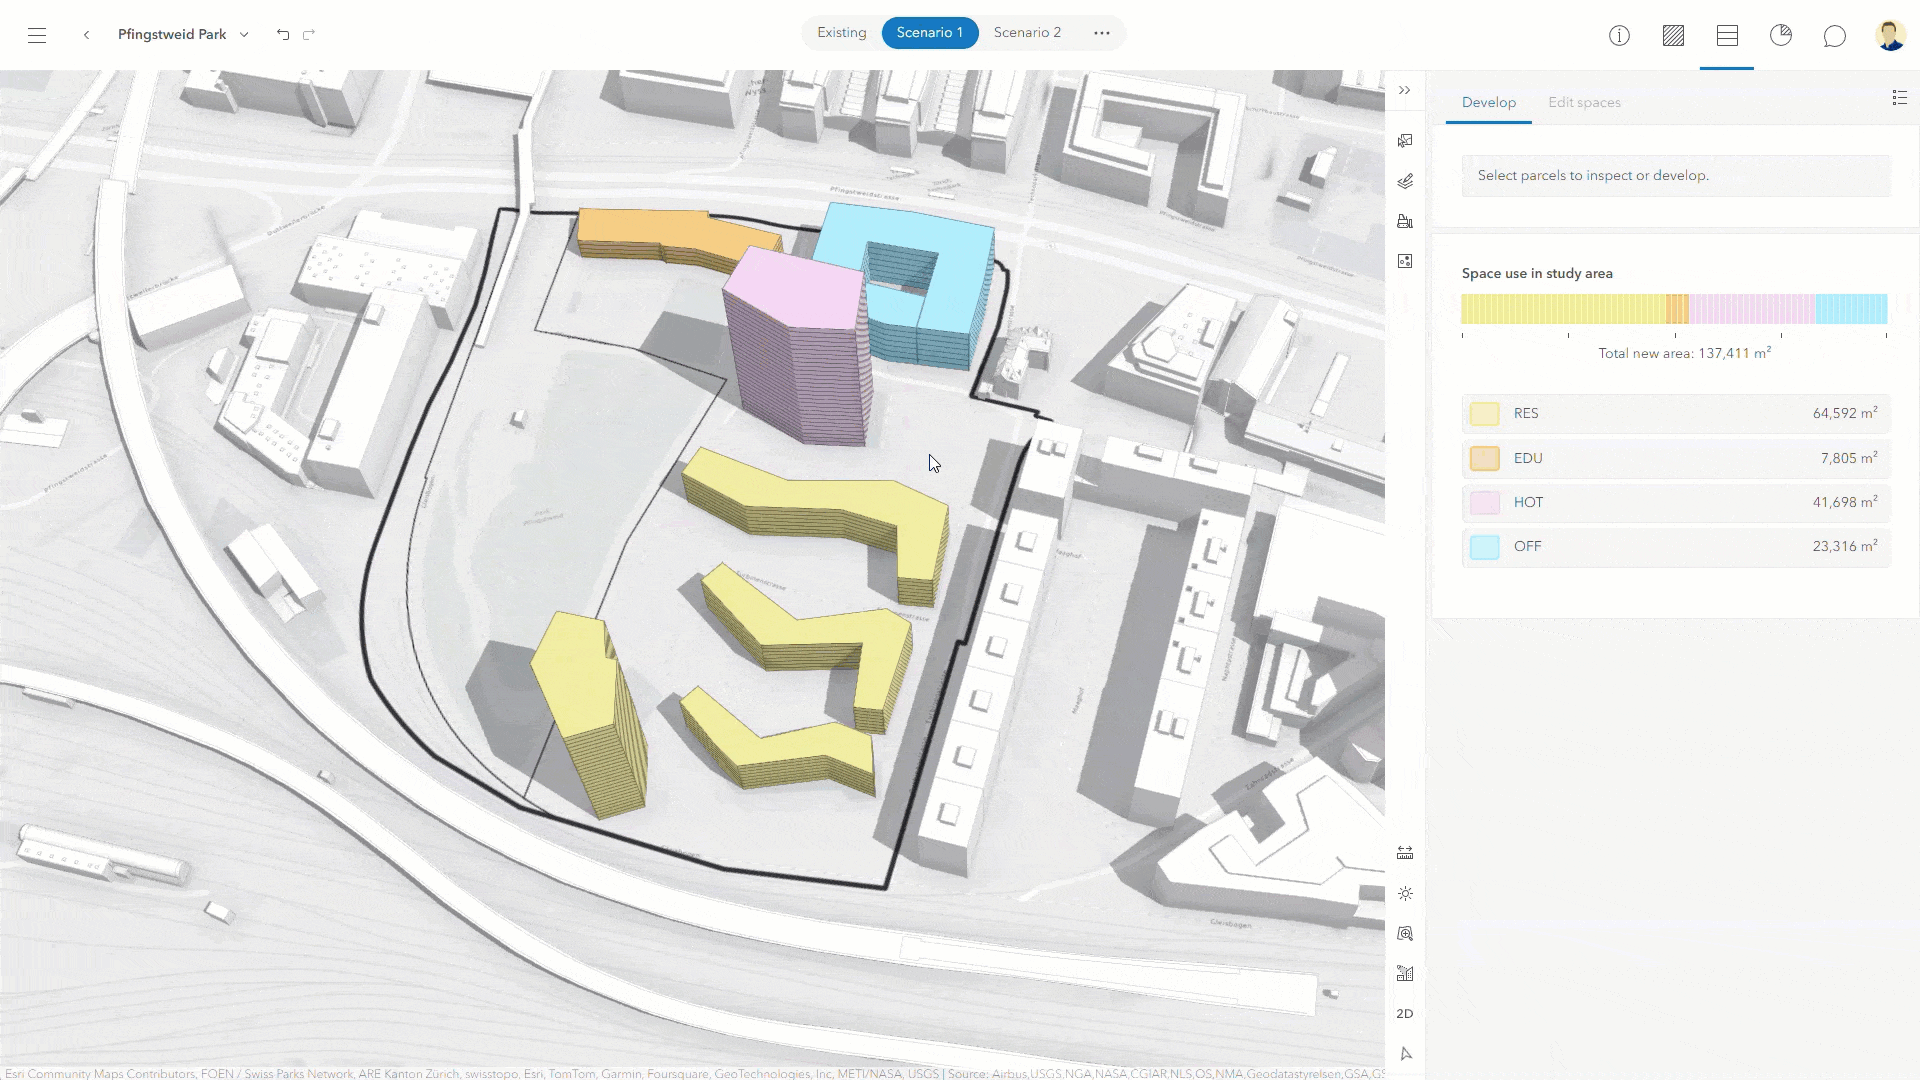1920x1080 pixels.
Task: Open the zoning view with hatched square icon
Action: point(1672,35)
